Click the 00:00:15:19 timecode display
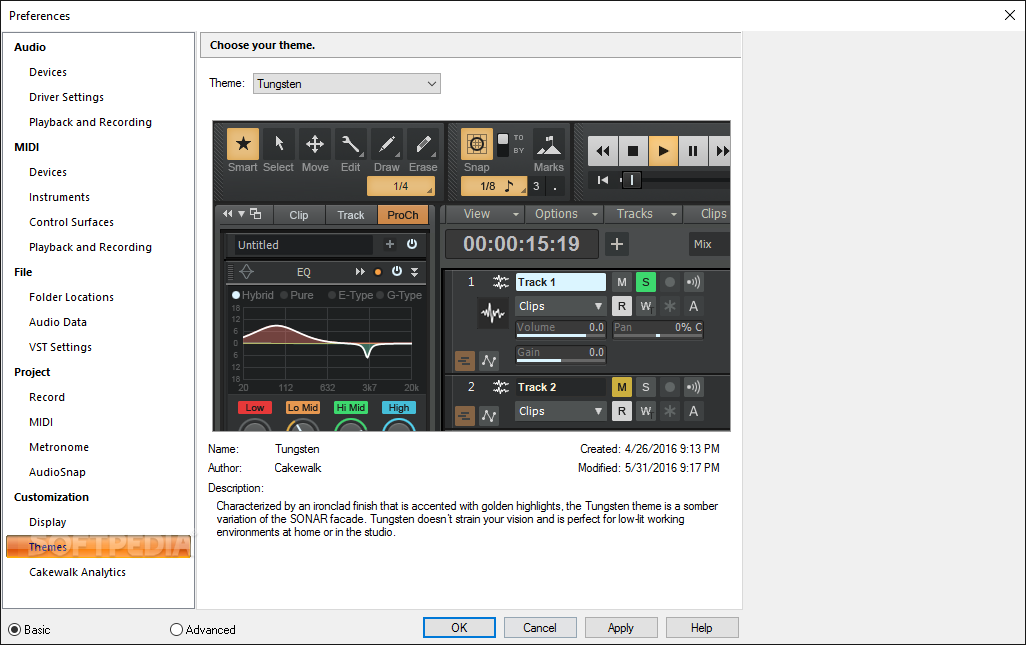Screen dimensions: 1026x645 522,244
